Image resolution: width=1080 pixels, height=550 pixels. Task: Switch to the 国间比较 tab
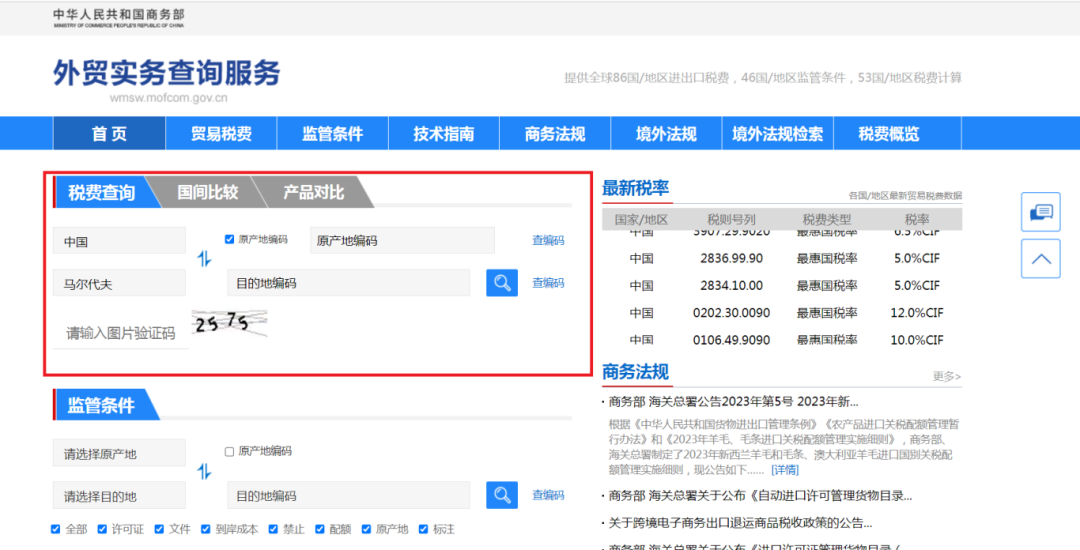click(x=207, y=192)
